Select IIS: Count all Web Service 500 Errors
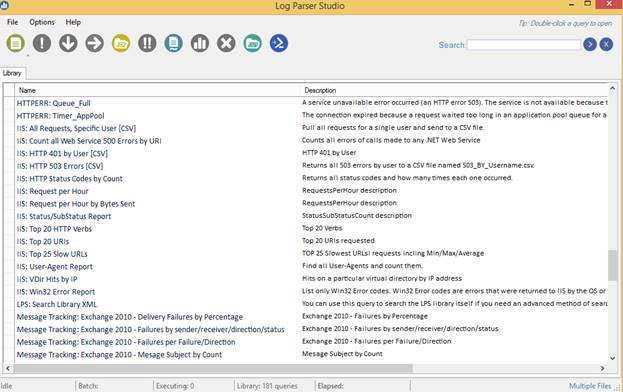The width and height of the screenshot is (623, 392). (89, 141)
